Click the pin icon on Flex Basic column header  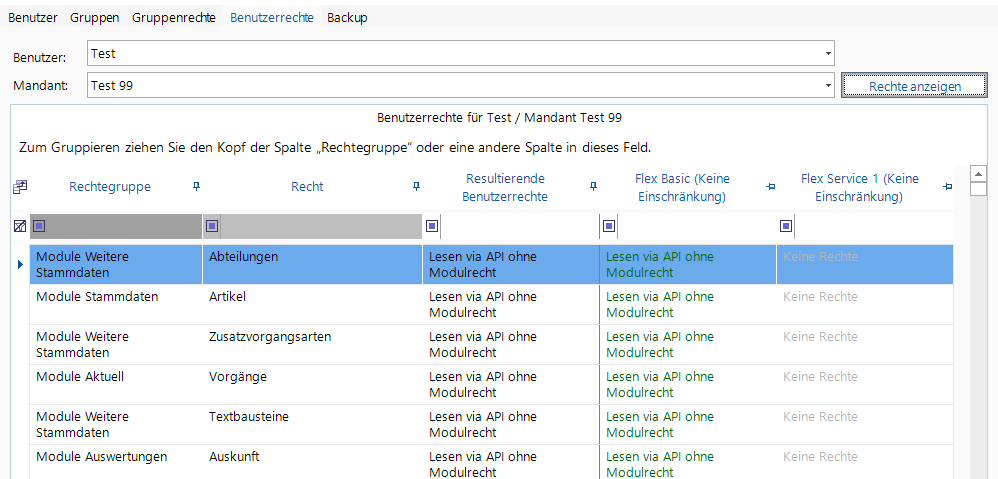pyautogui.click(x=770, y=186)
